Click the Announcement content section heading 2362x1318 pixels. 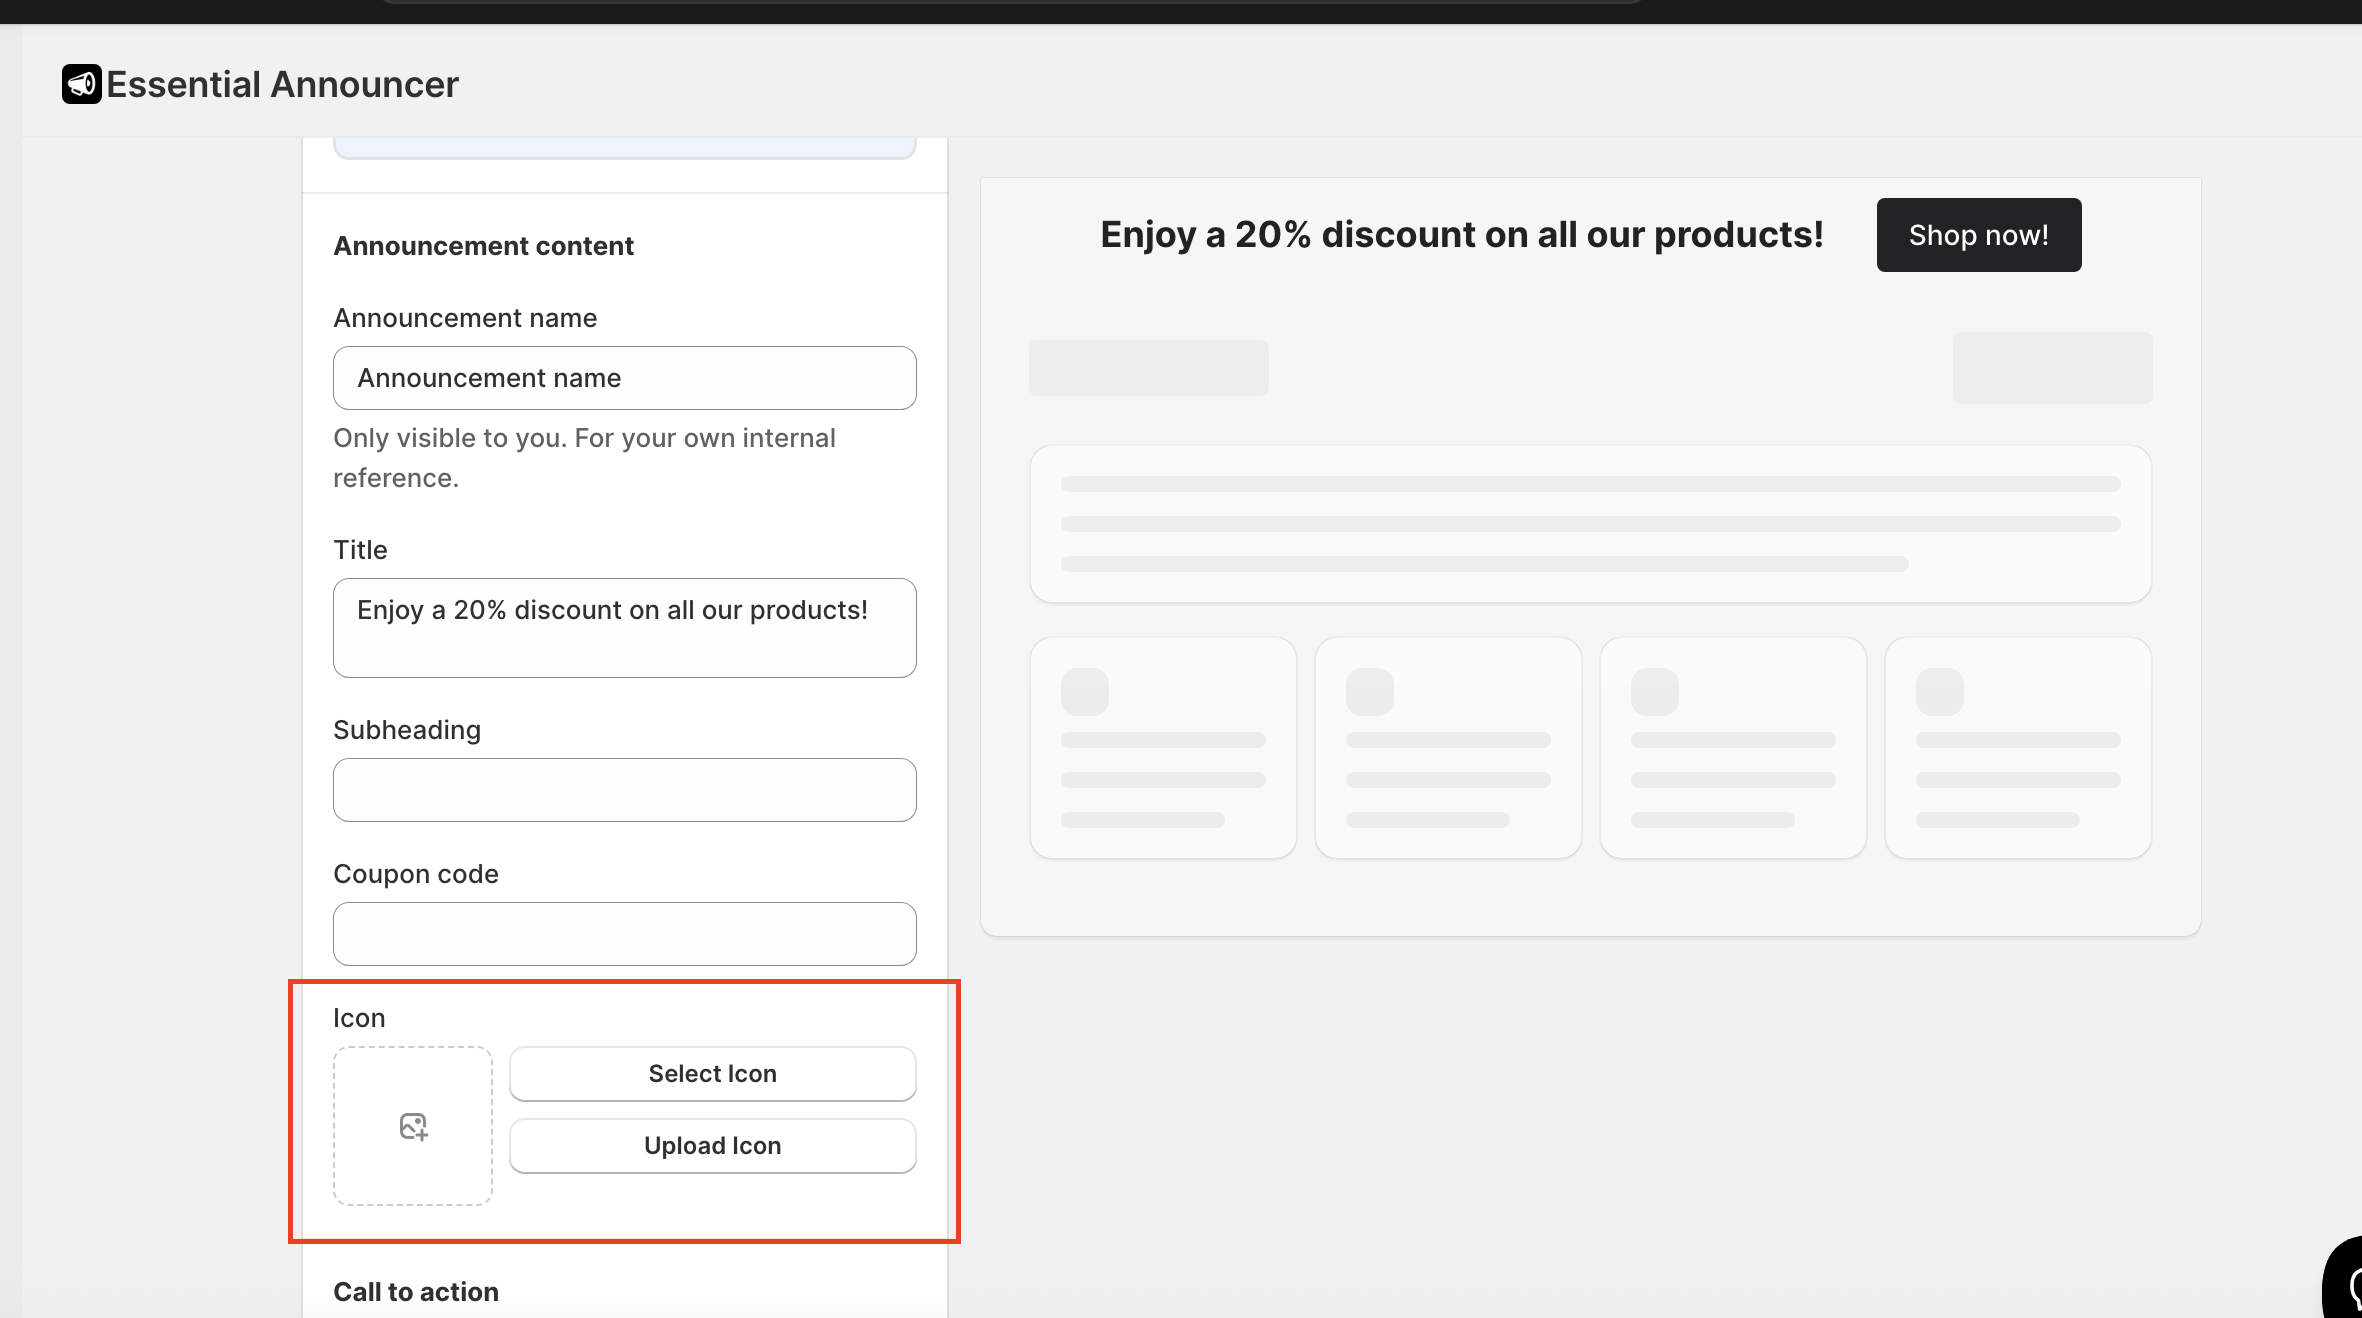[483, 246]
